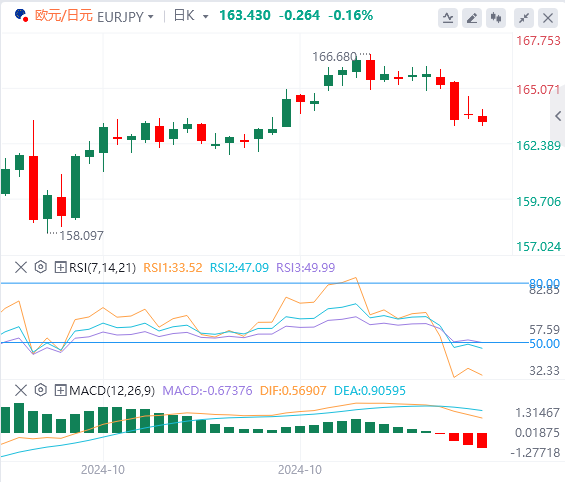
Task: Click the 166.680 high price marker
Action: (334, 57)
